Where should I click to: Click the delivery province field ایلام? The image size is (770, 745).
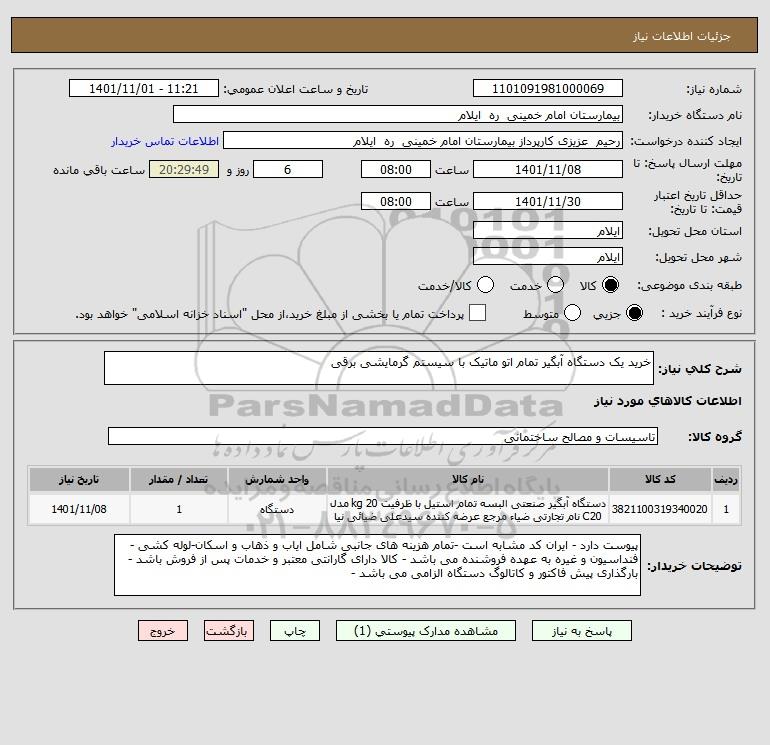[x=548, y=230]
